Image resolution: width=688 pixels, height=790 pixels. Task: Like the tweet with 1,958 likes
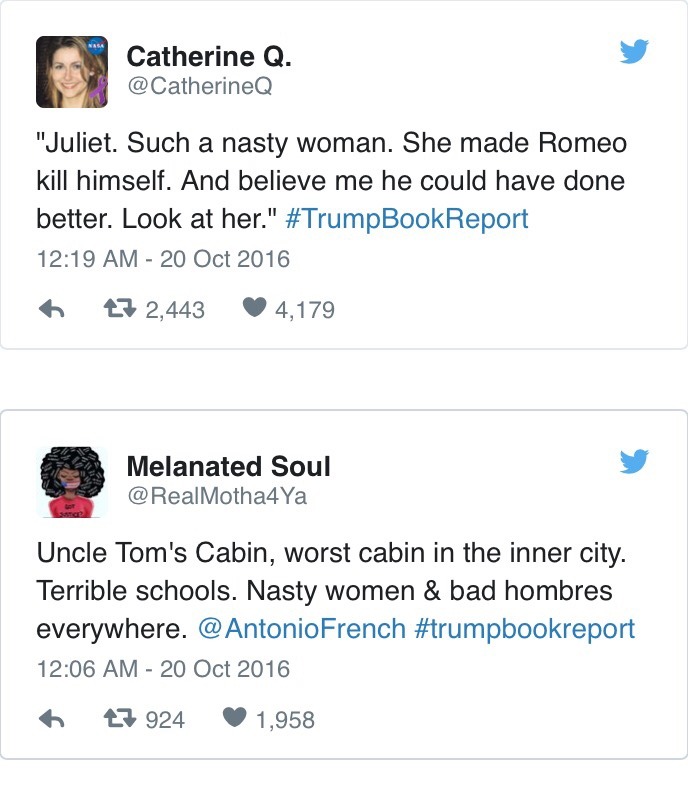tap(236, 719)
